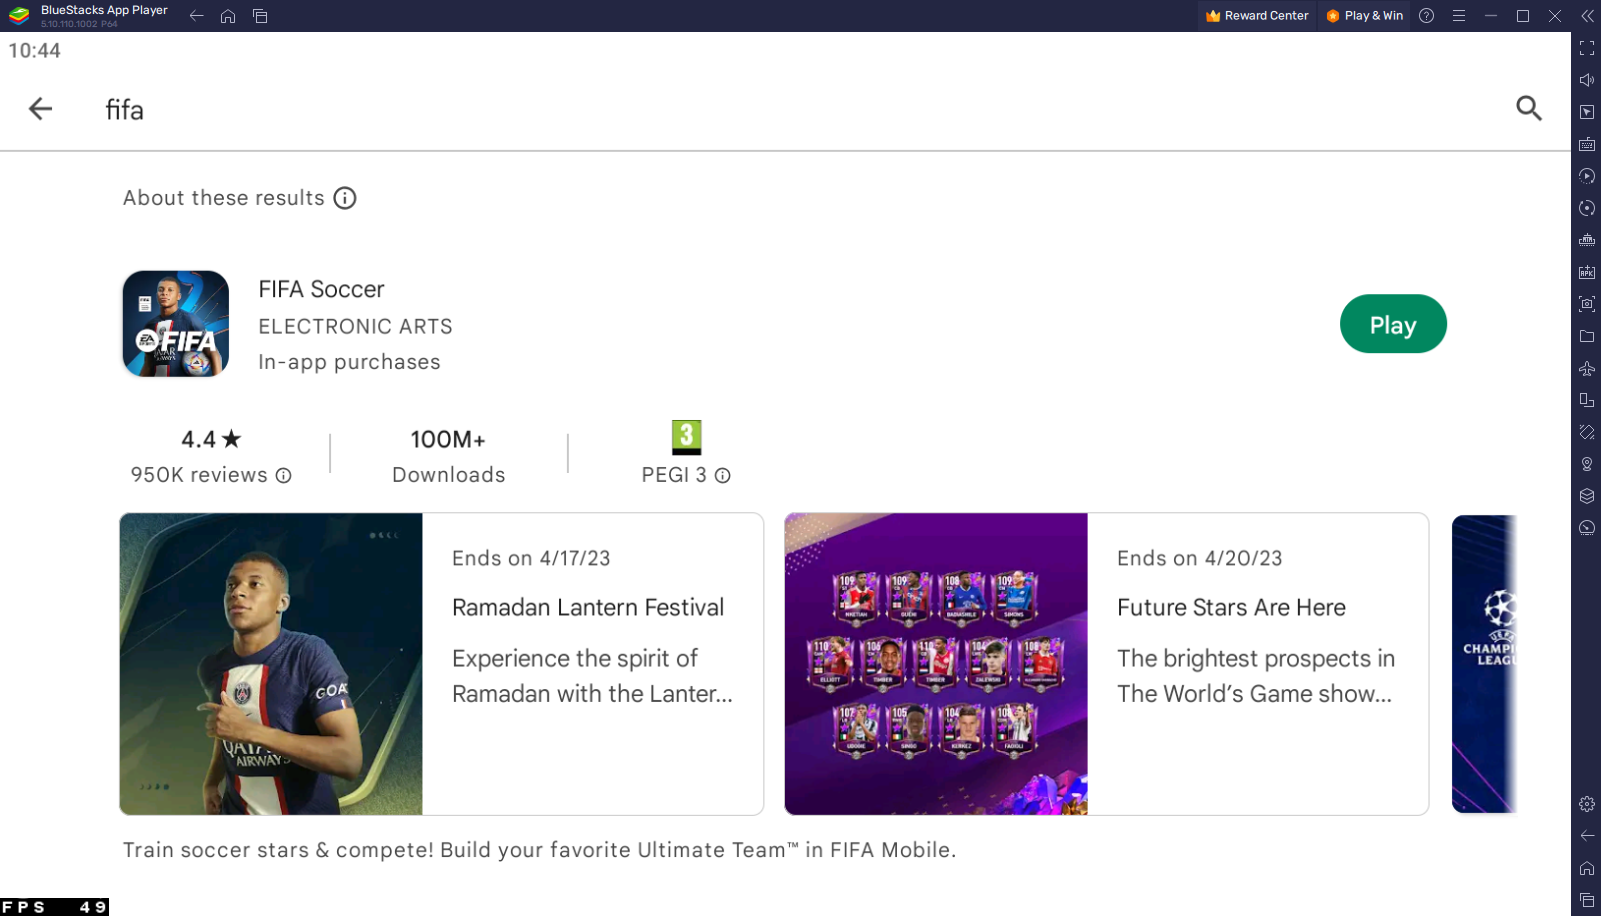Open the macro recorder play icon
The image size is (1601, 916).
coord(1587,176)
